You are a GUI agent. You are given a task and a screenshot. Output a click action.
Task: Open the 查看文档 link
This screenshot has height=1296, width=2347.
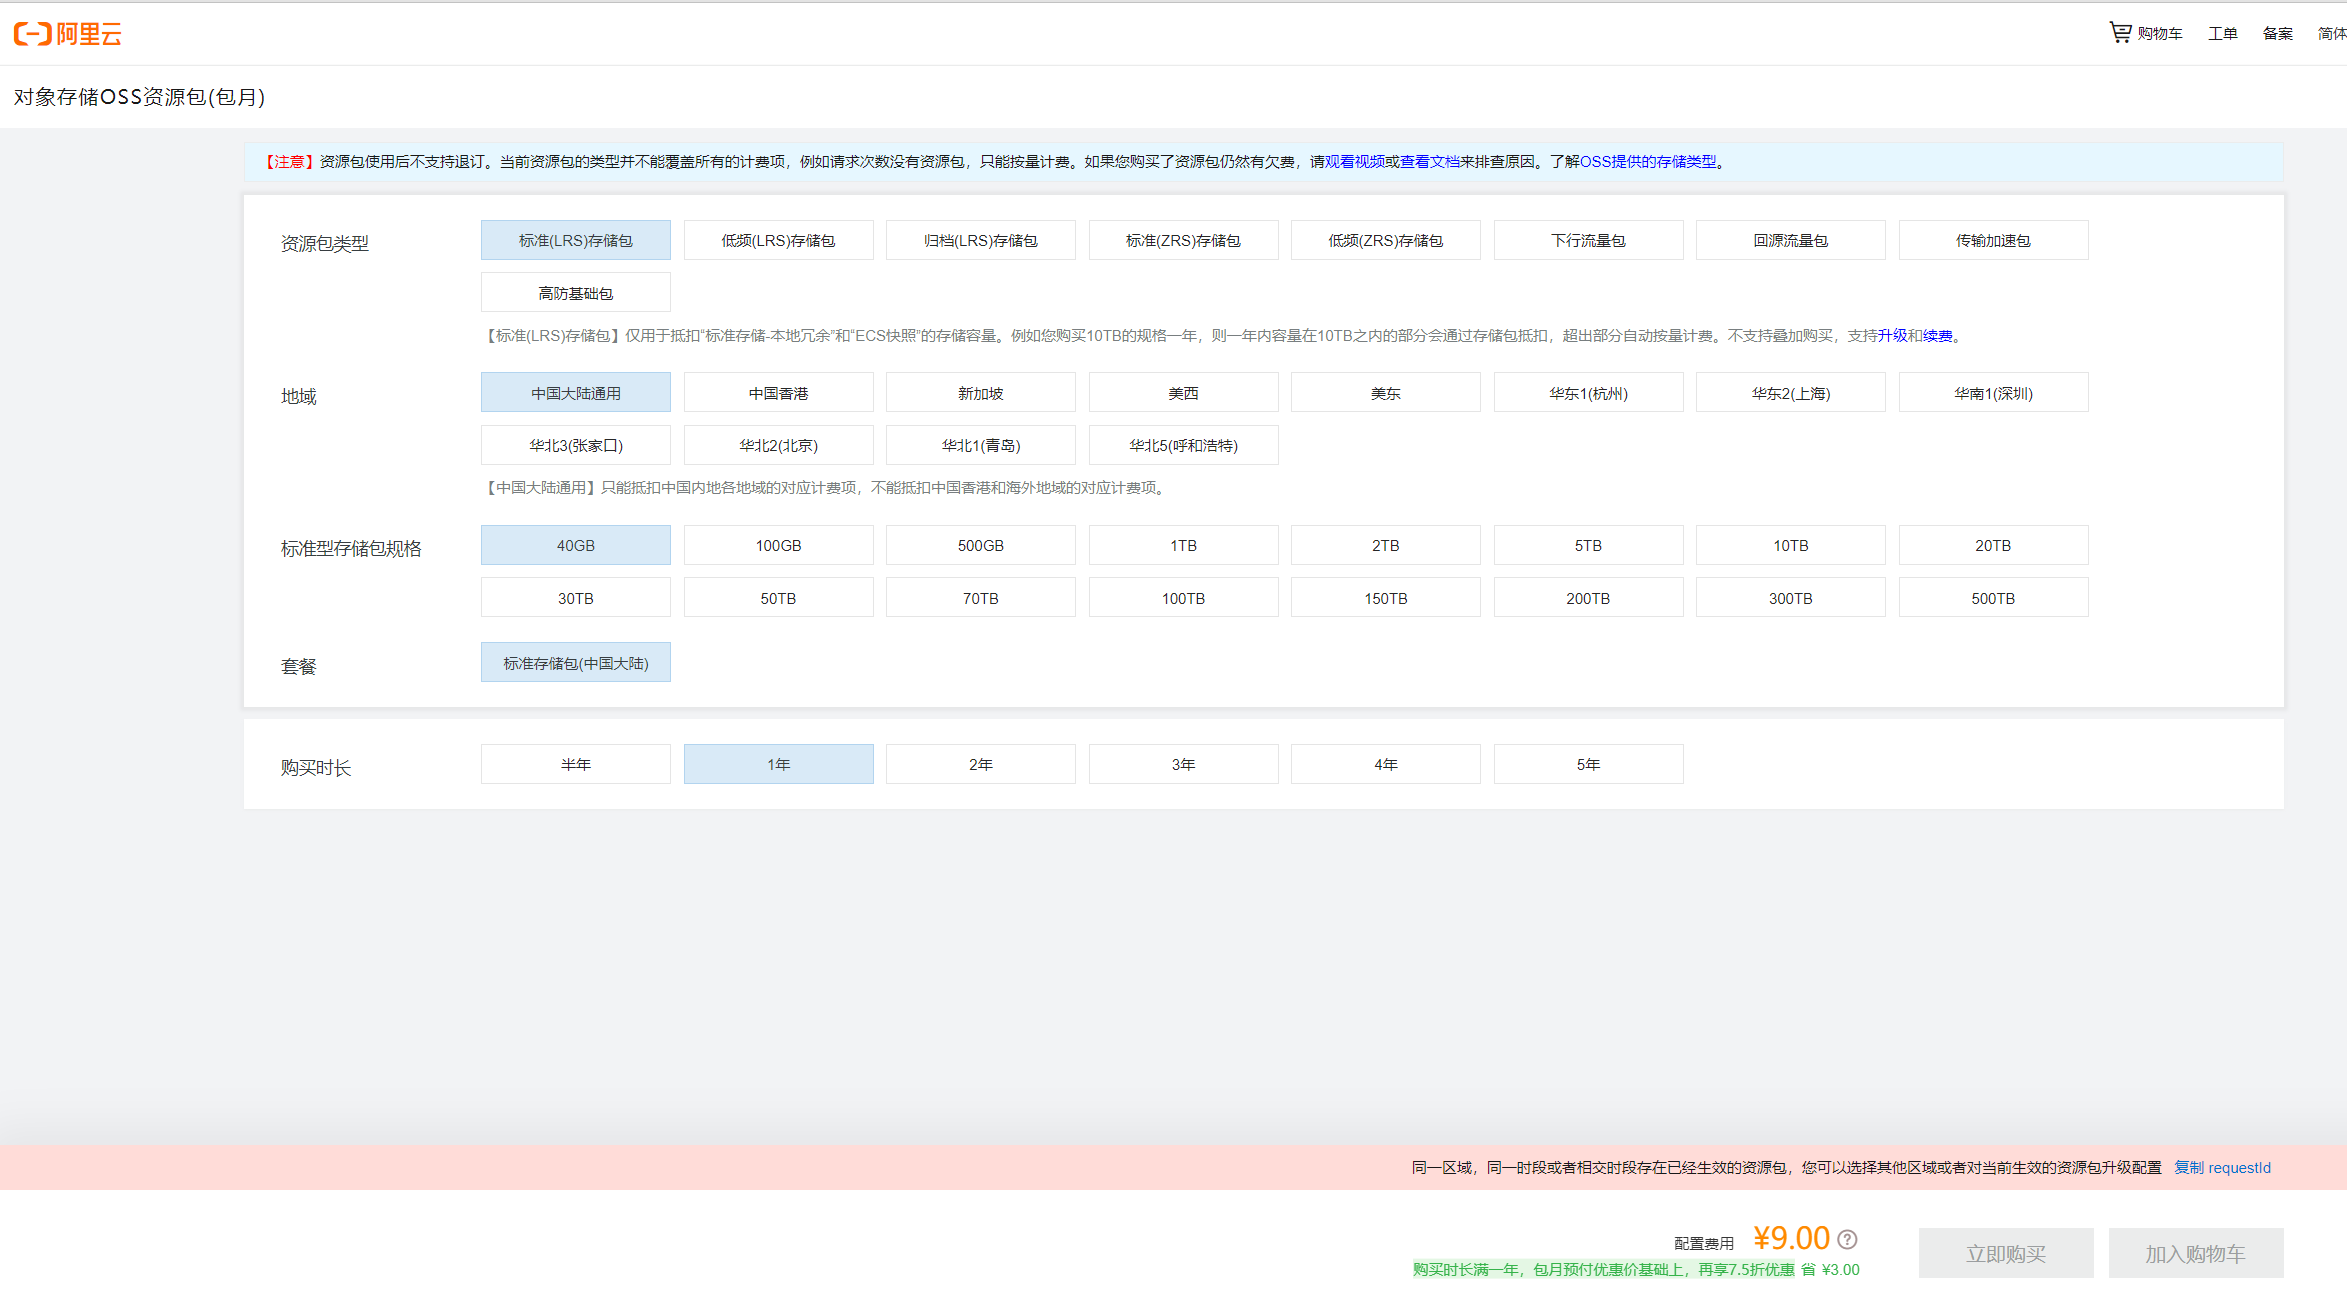coord(1429,162)
